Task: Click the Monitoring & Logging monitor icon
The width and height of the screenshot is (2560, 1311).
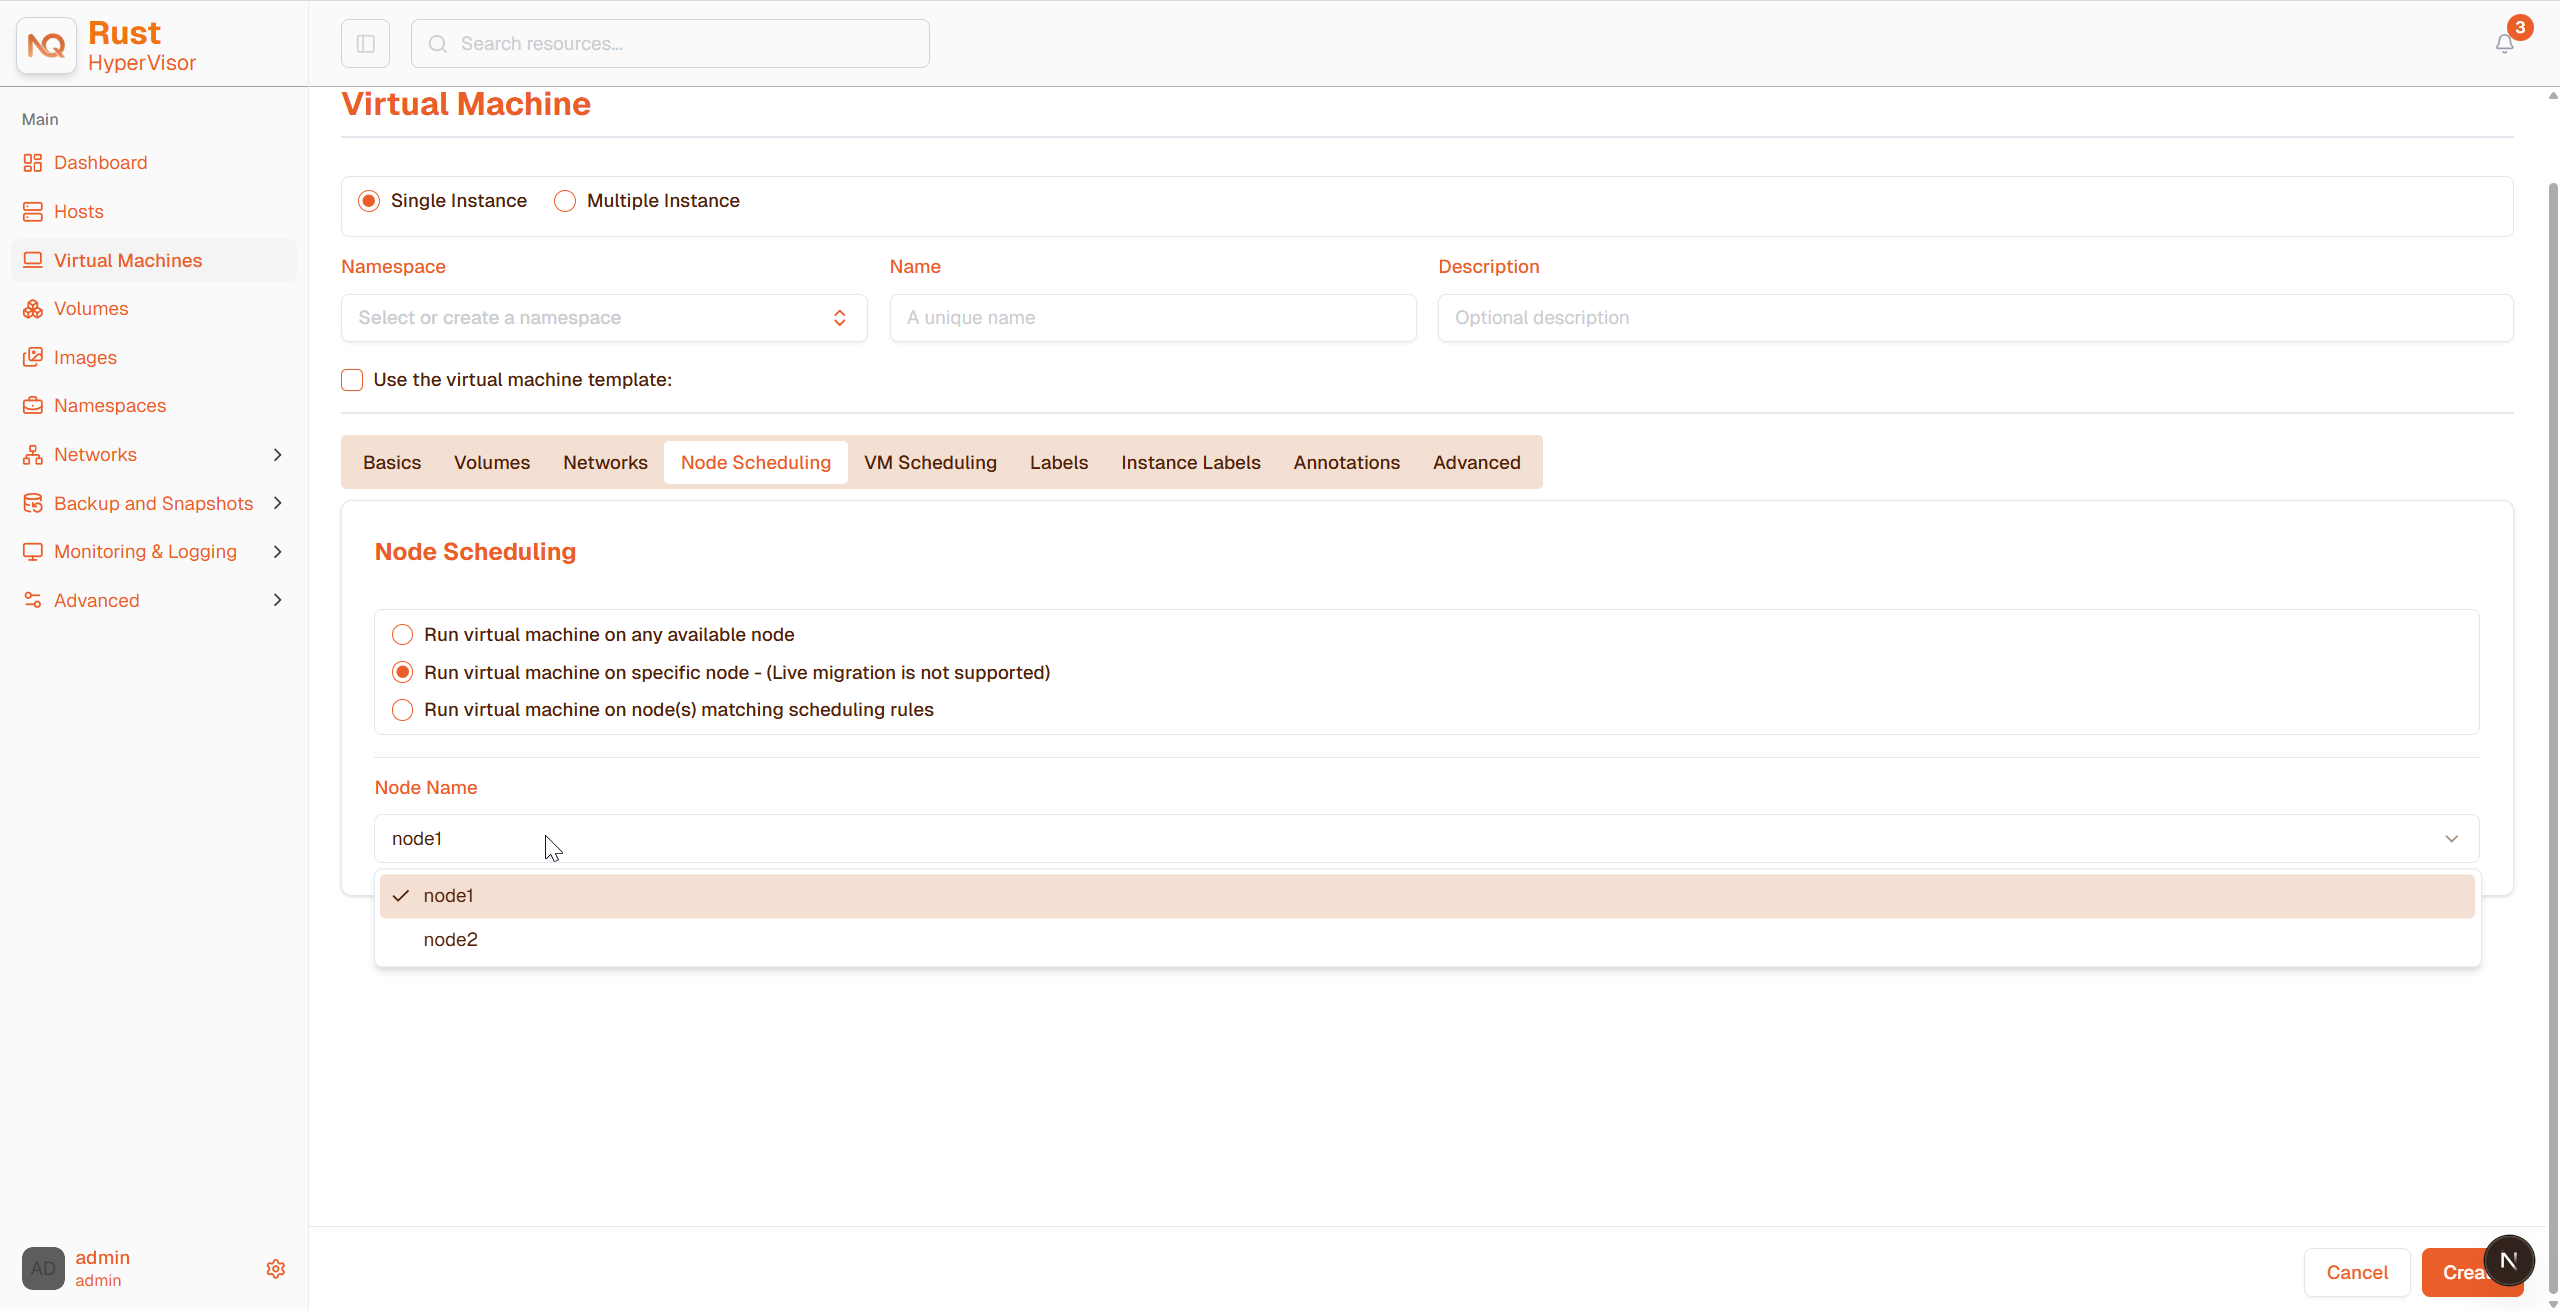Action: click(33, 552)
